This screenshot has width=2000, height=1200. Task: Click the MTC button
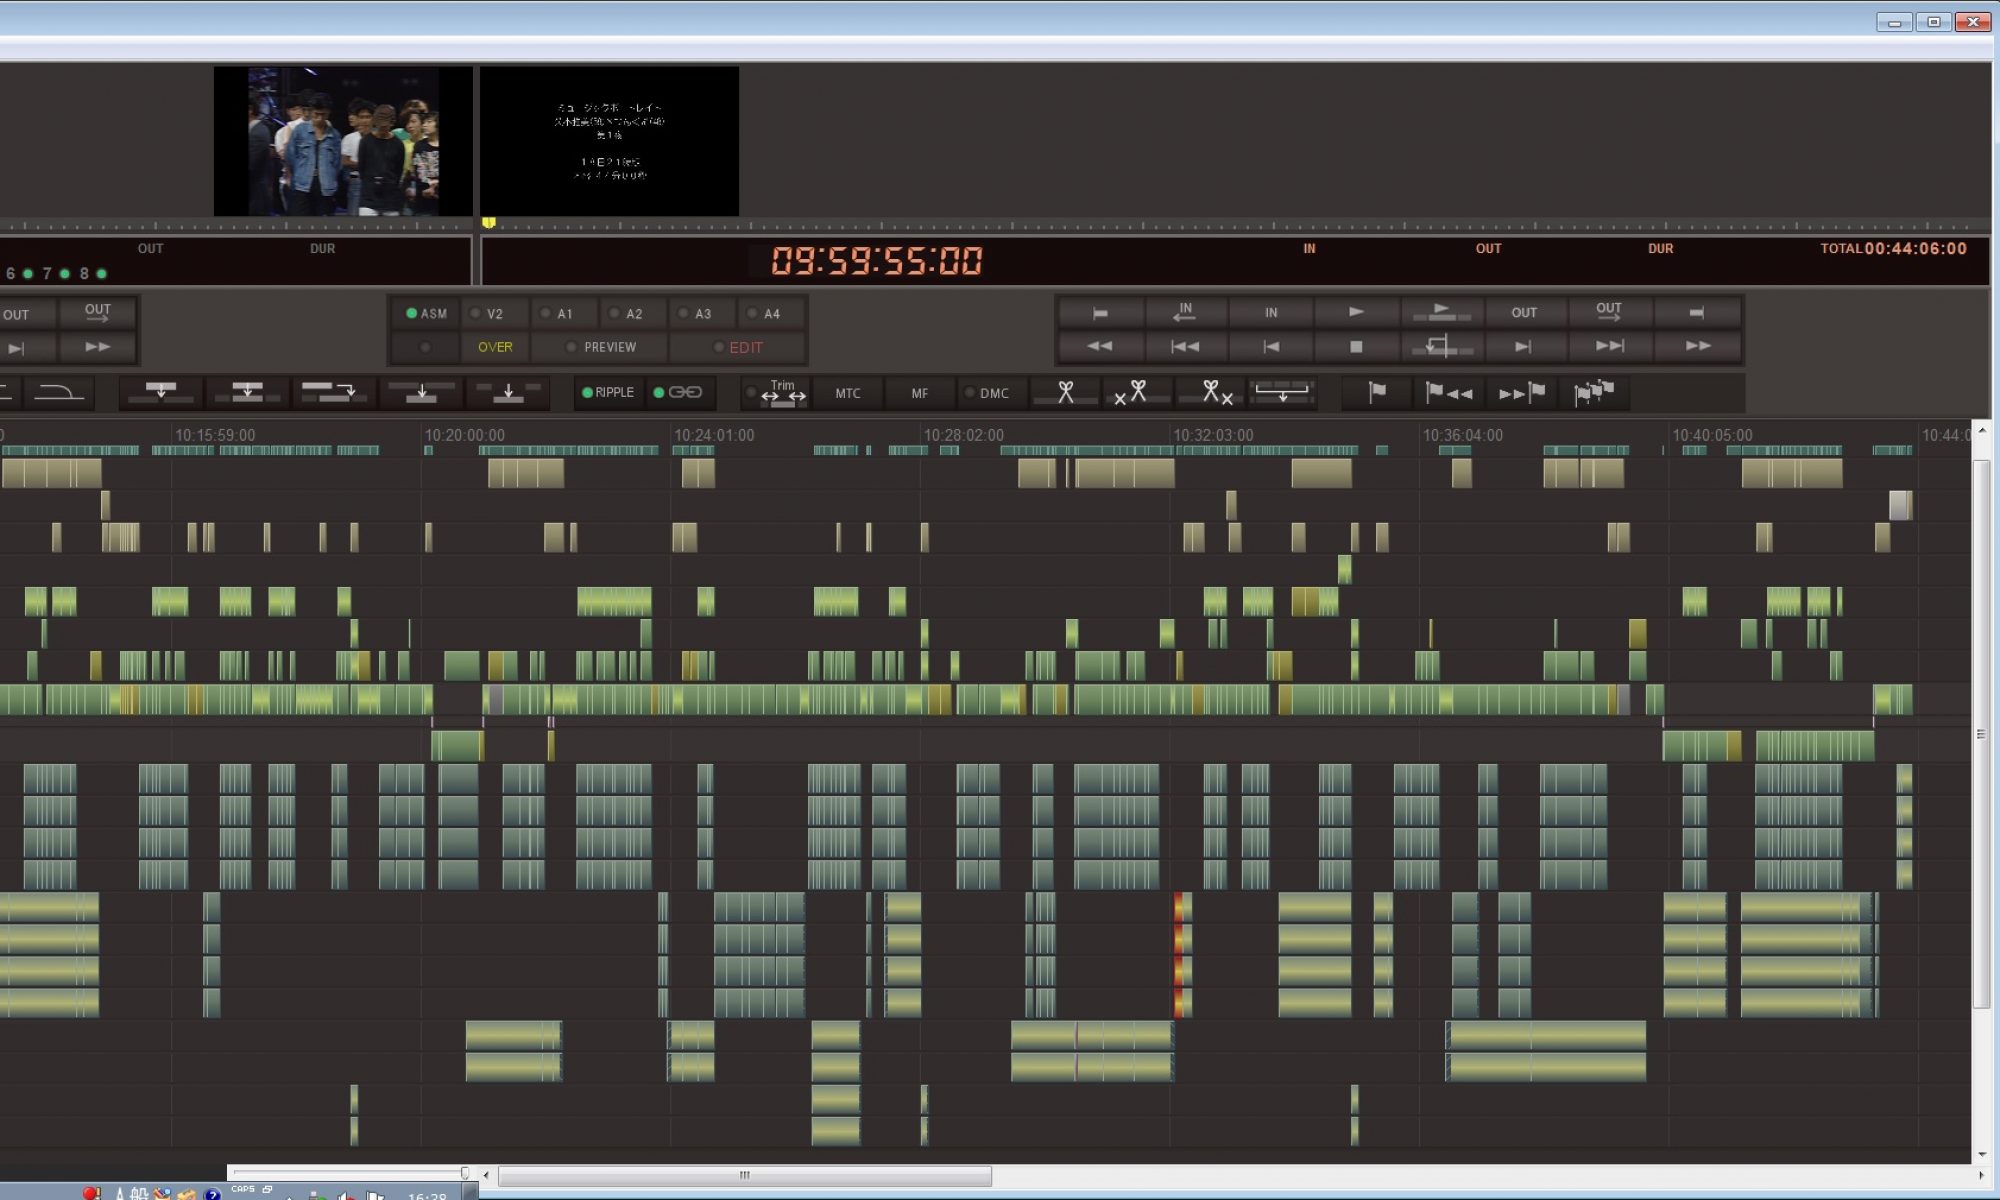point(848,393)
